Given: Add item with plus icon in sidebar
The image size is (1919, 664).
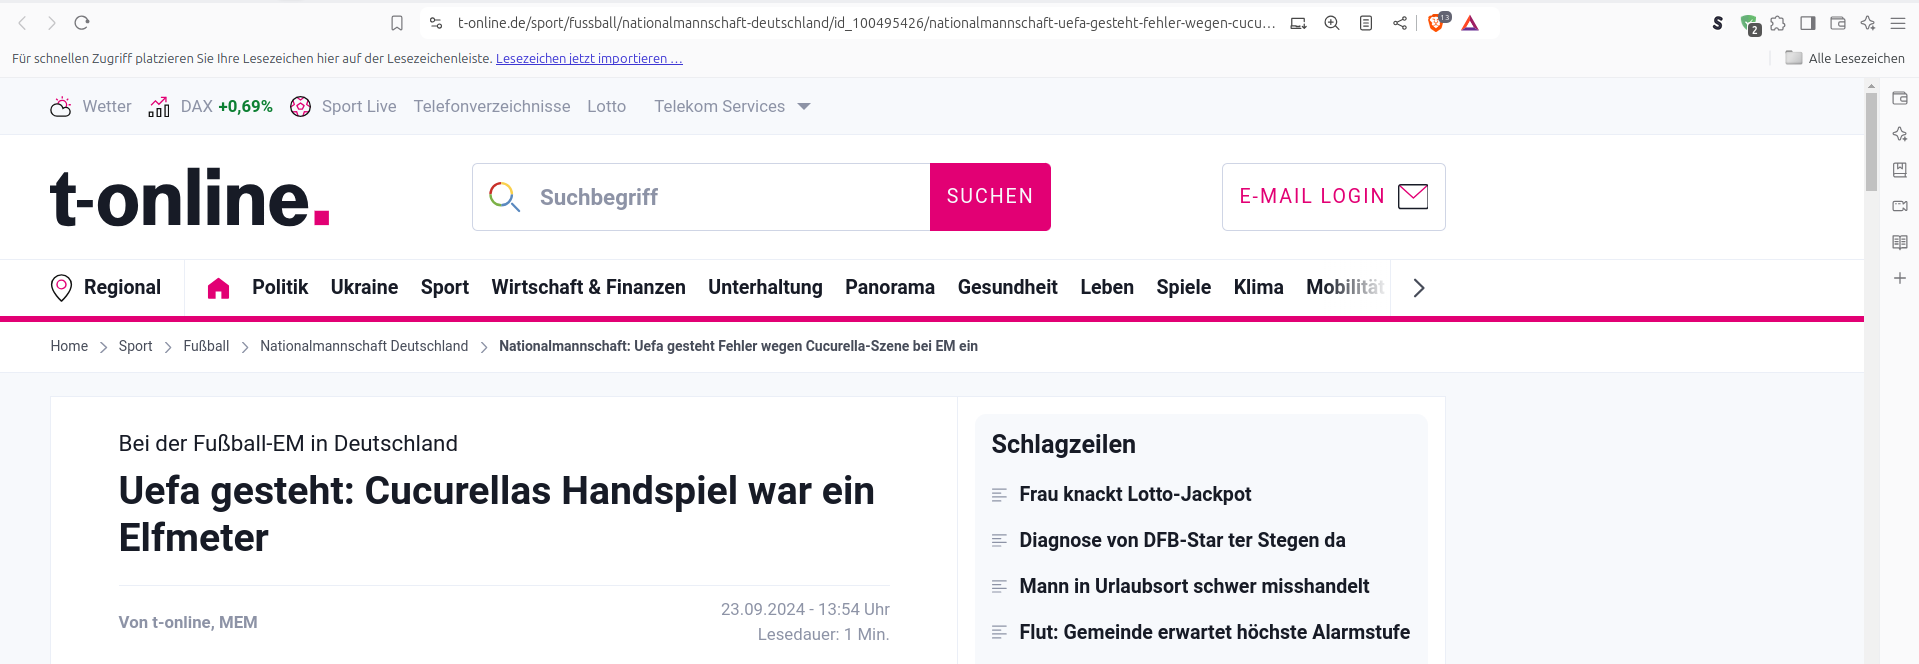Looking at the screenshot, I should (1900, 278).
